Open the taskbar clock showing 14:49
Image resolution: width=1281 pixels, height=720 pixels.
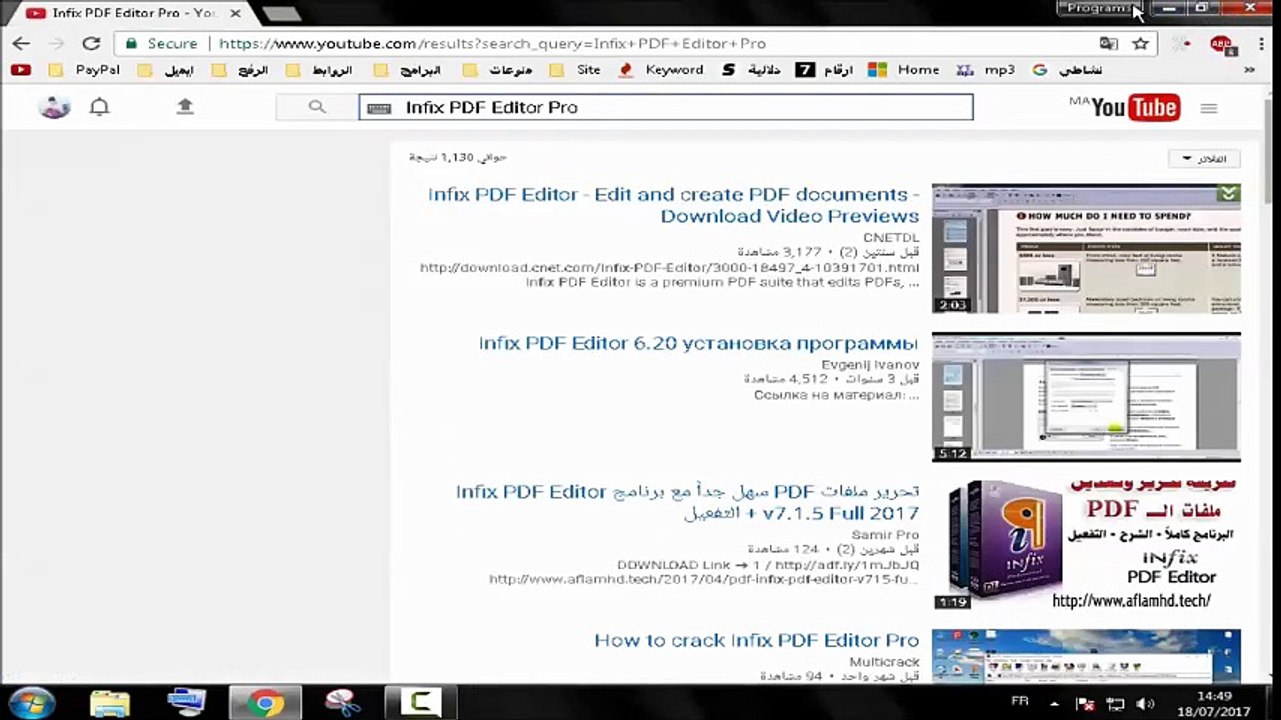click(1212, 703)
